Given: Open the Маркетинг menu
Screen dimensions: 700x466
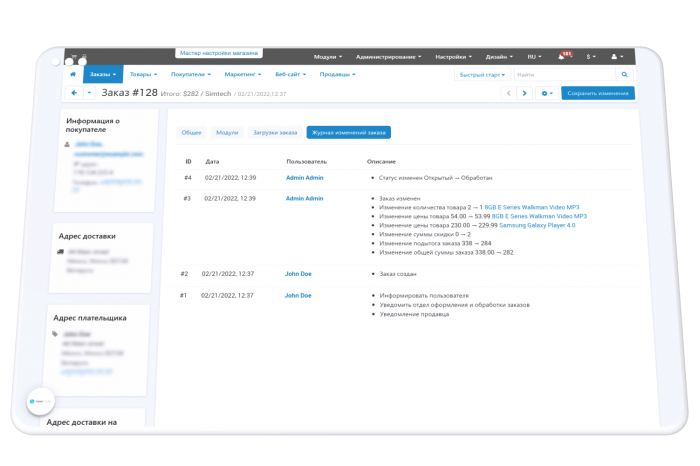Looking at the screenshot, I should coord(242,74).
